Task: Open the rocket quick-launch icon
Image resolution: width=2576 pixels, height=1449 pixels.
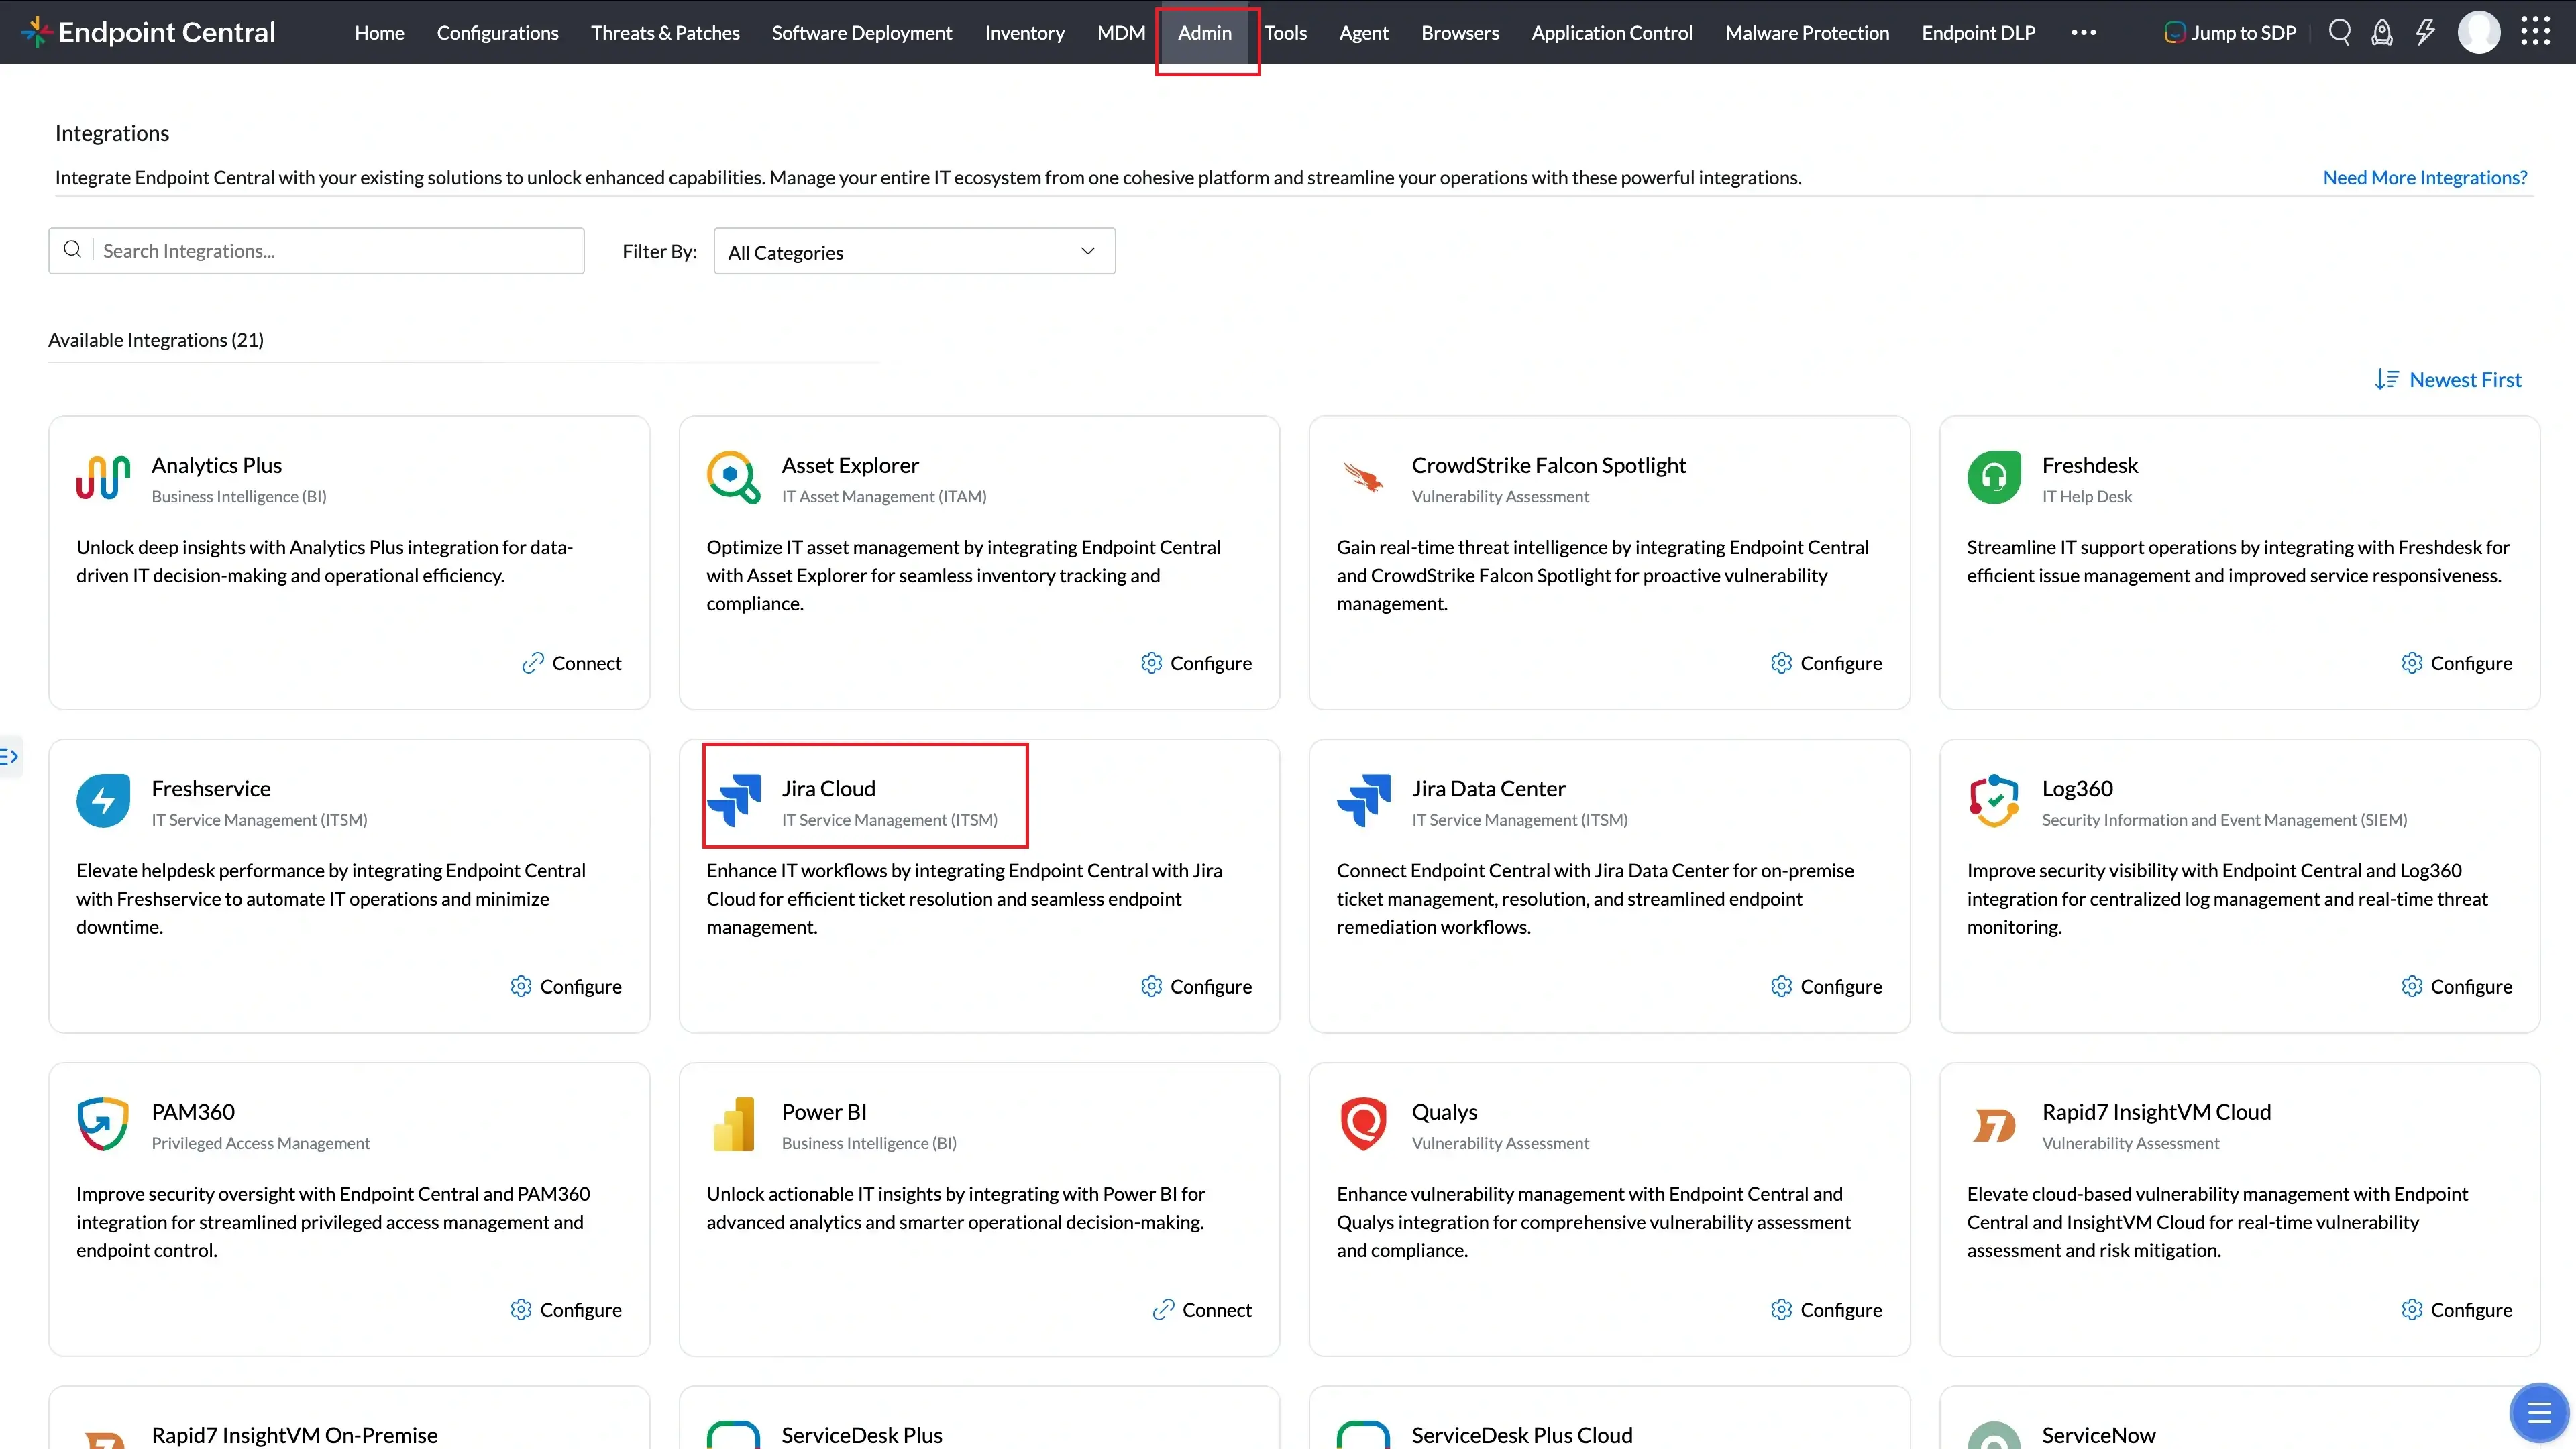Action: [2383, 32]
